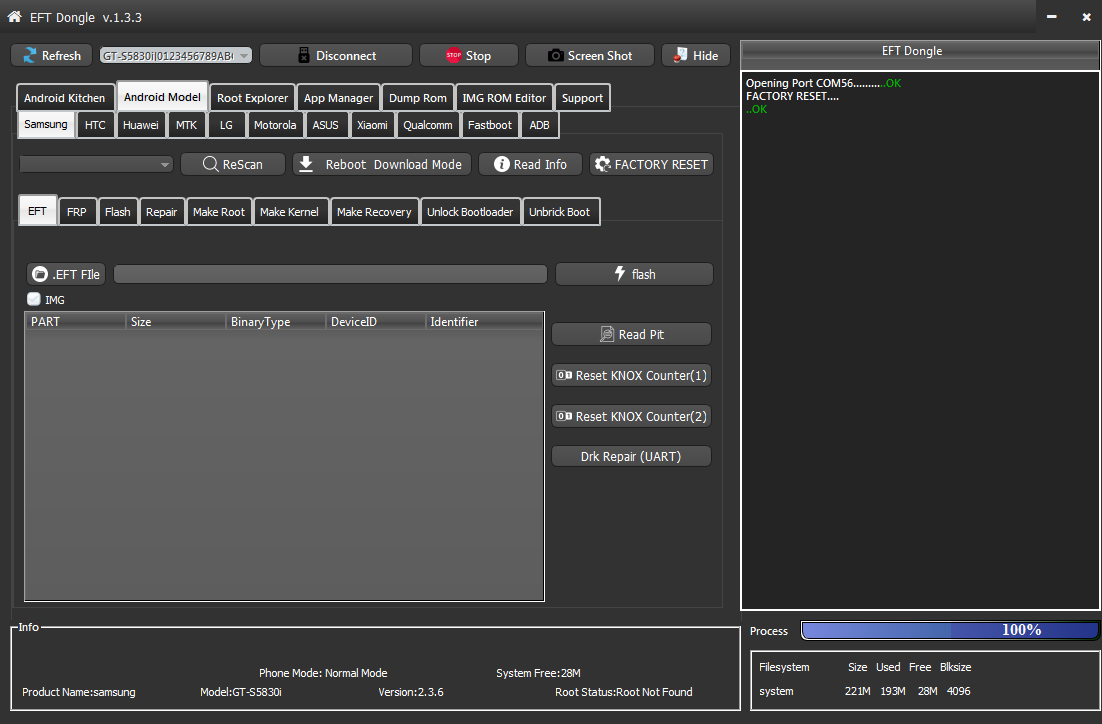This screenshot has height=724, width=1102.
Task: Click the DeviceID column header
Action: 376,321
